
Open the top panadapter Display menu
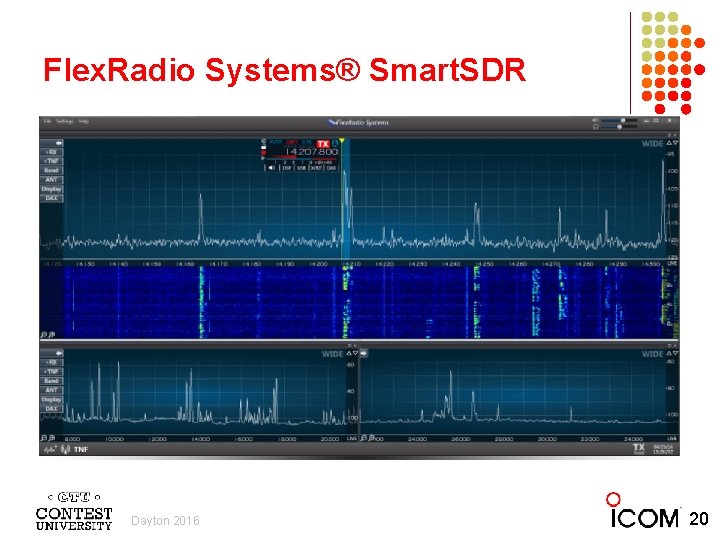pos(51,189)
